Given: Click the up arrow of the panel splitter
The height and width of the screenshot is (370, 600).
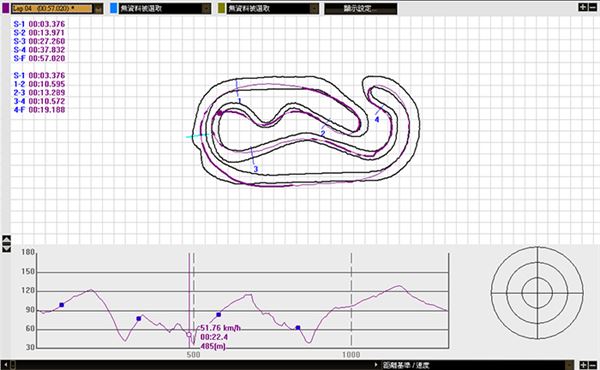Looking at the screenshot, I should coord(7,239).
